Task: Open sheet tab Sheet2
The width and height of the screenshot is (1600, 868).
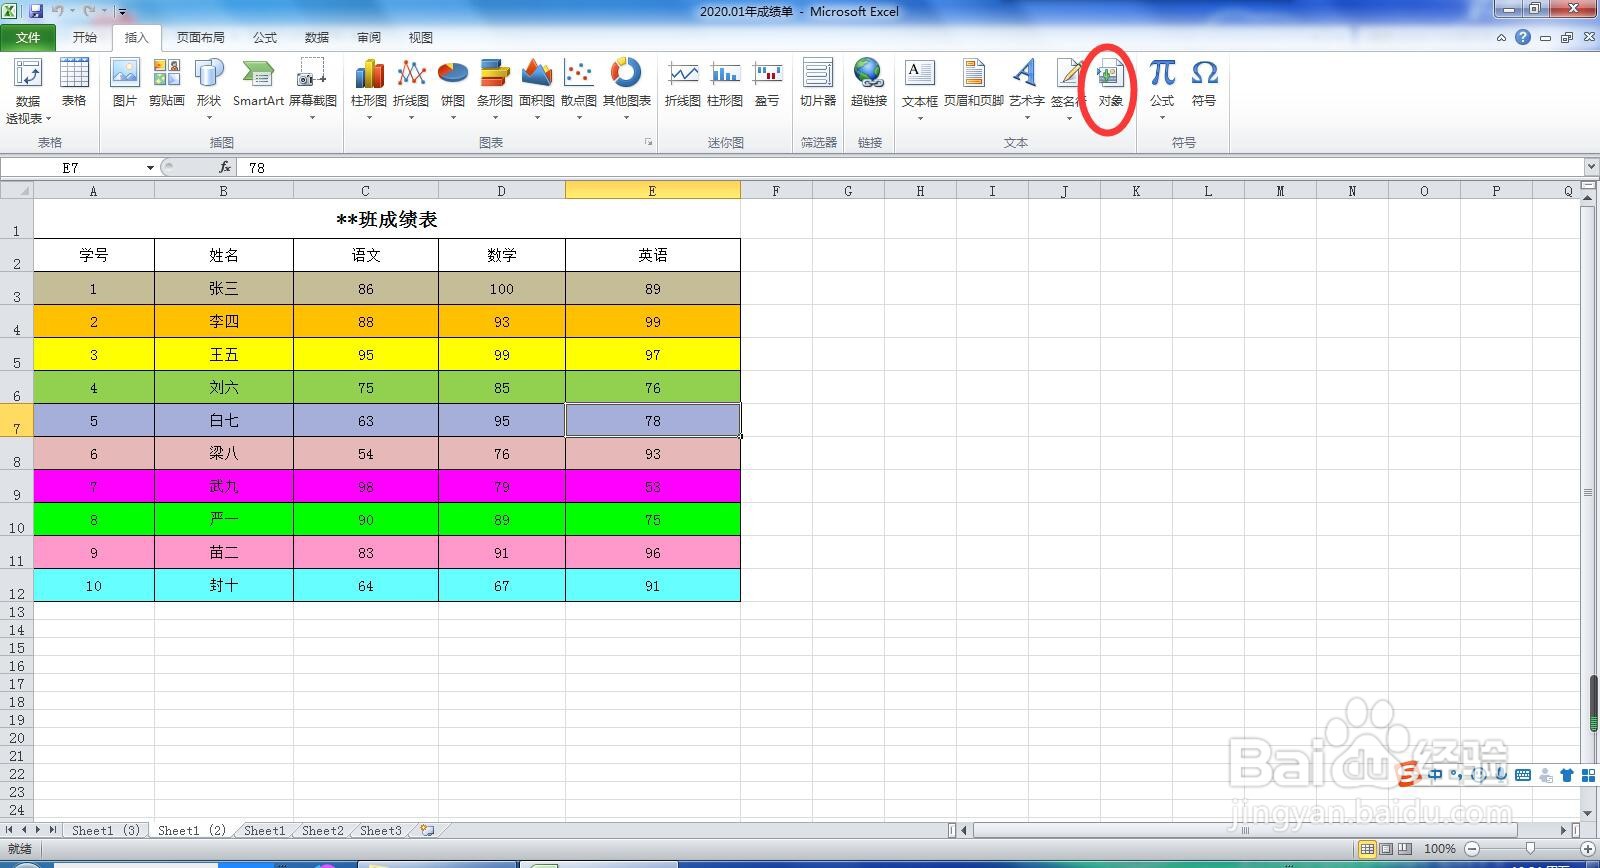Action: [x=322, y=830]
